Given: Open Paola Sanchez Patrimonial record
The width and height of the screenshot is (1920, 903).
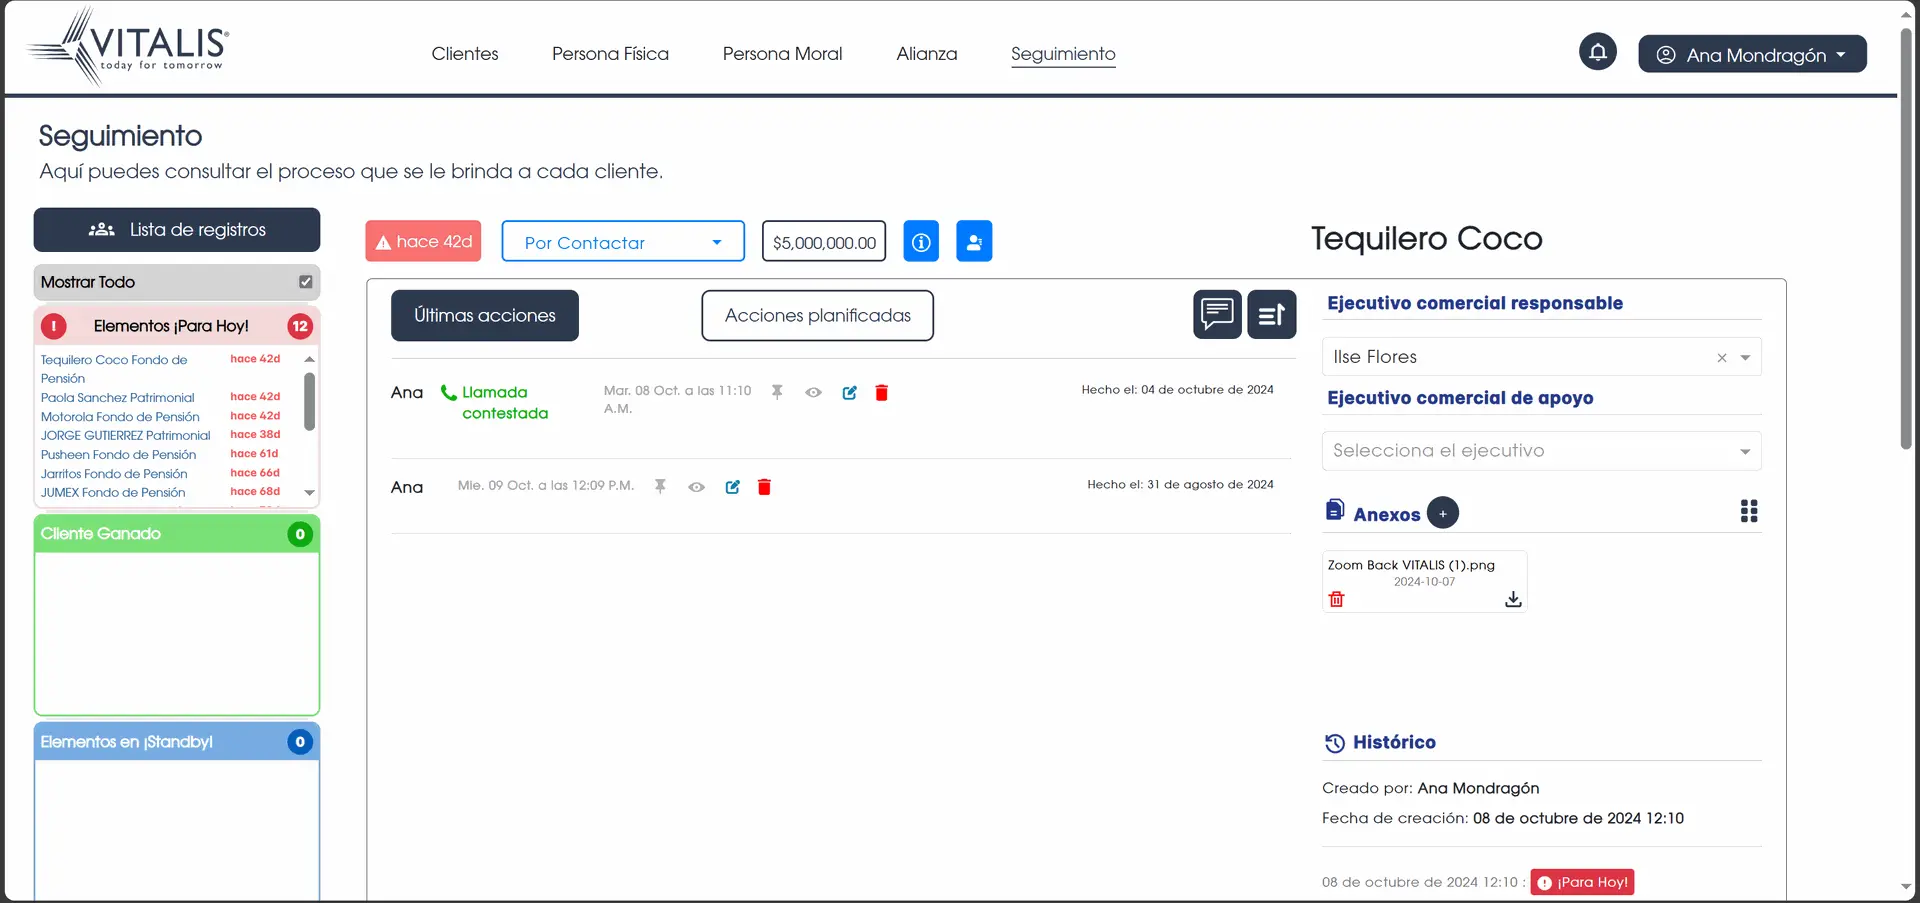Looking at the screenshot, I should pos(118,398).
